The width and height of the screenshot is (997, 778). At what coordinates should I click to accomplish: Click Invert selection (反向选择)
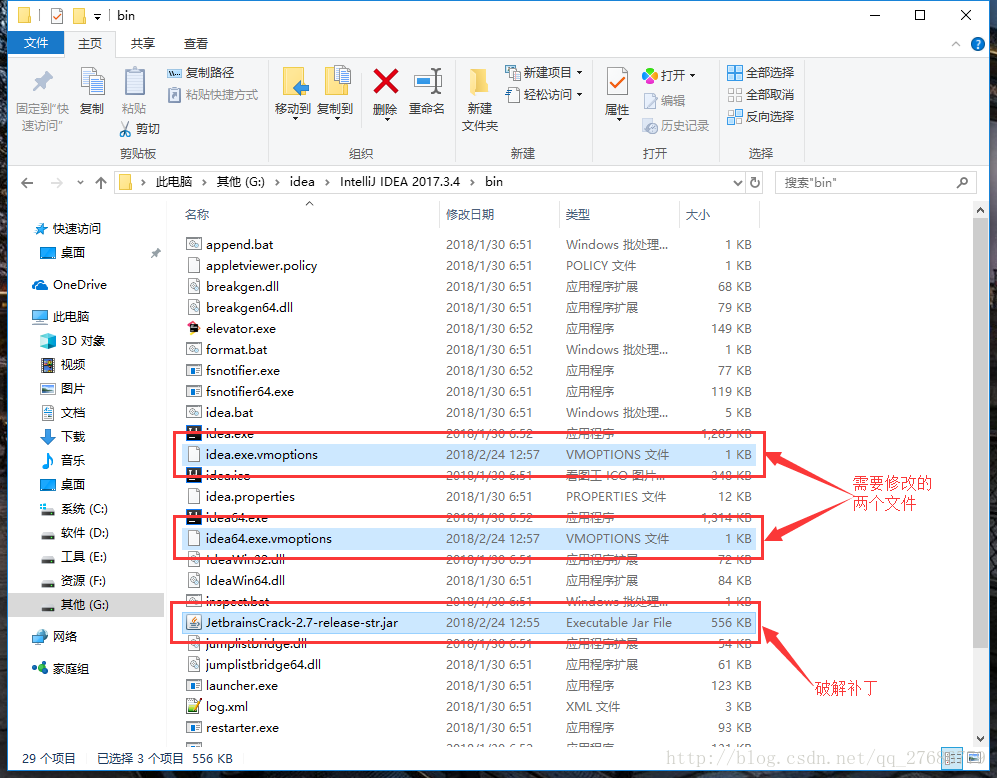[x=760, y=116]
